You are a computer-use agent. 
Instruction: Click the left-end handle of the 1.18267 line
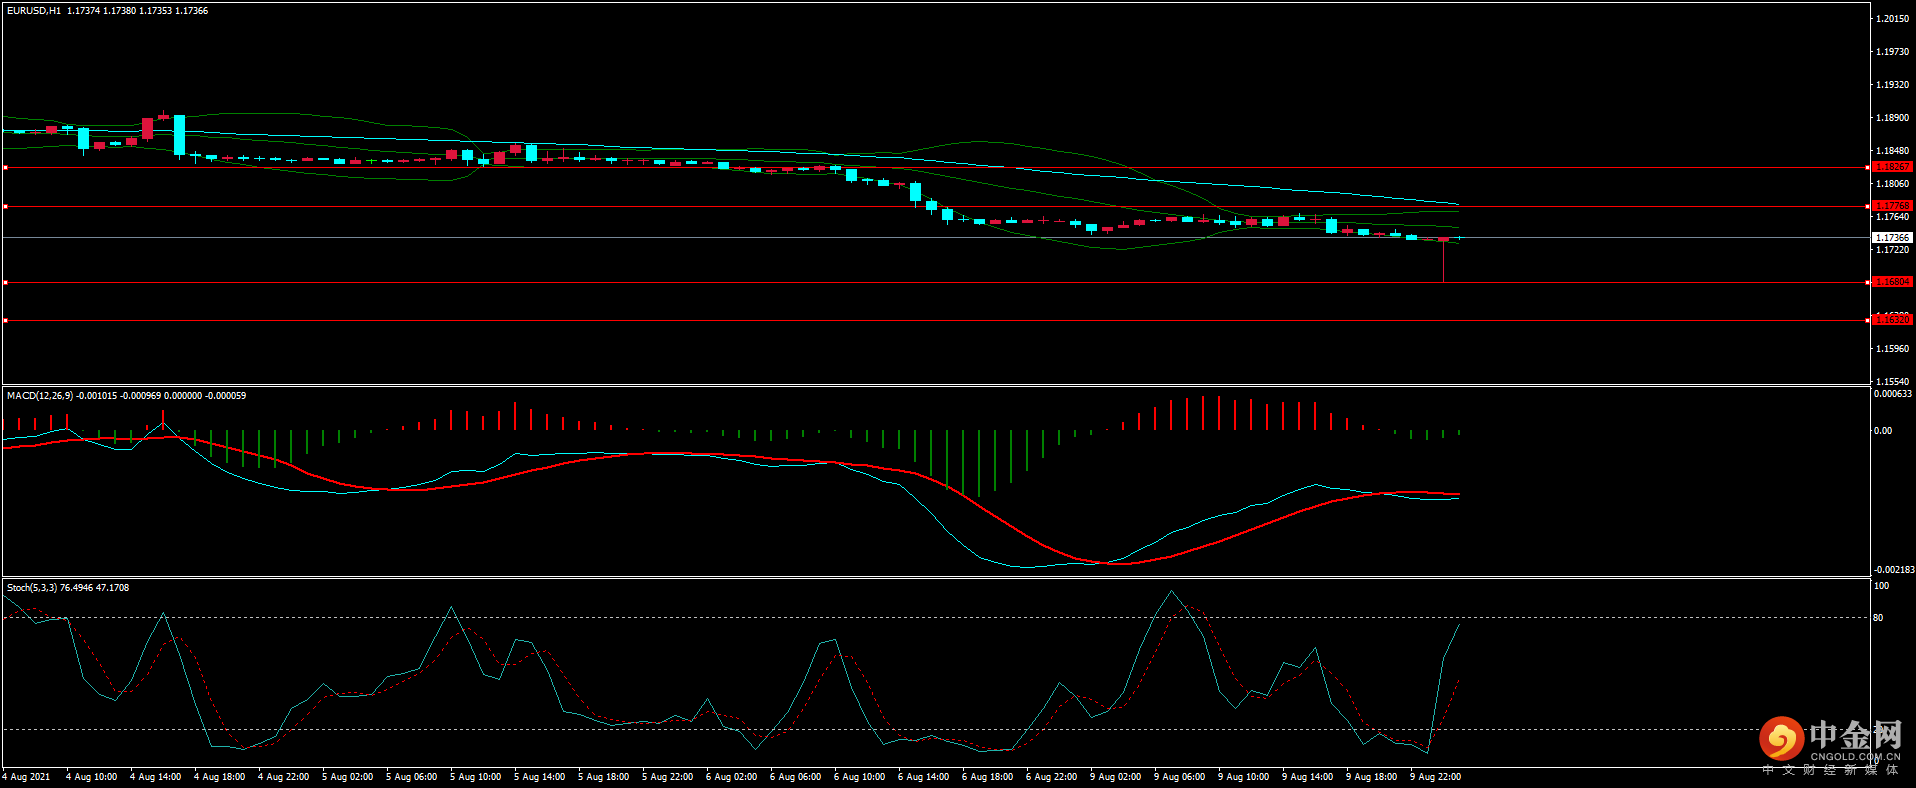(x=6, y=168)
